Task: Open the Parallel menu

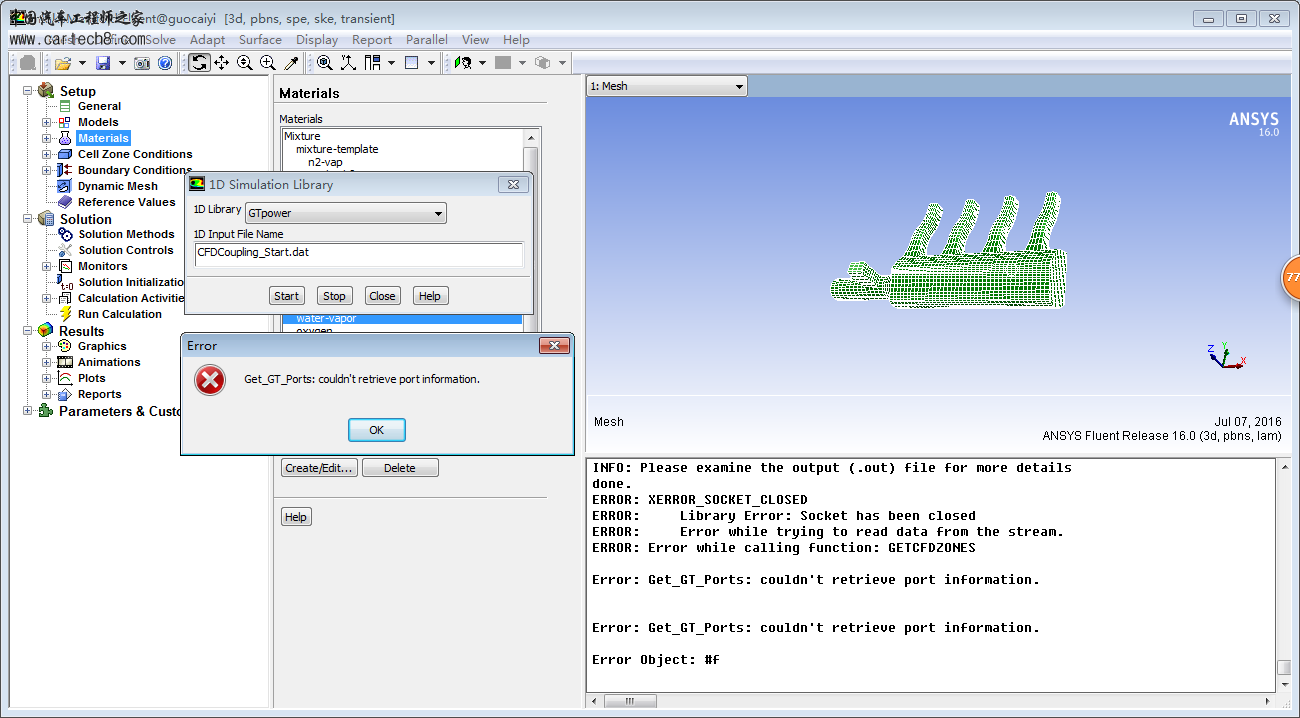Action: point(427,40)
